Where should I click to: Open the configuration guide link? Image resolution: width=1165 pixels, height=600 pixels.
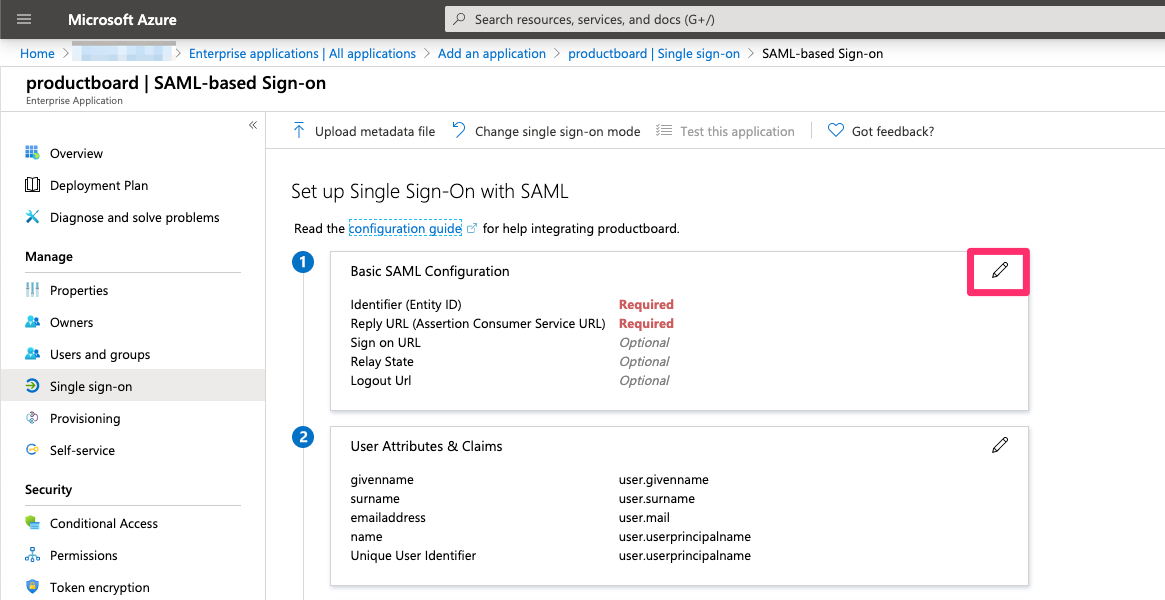[405, 228]
